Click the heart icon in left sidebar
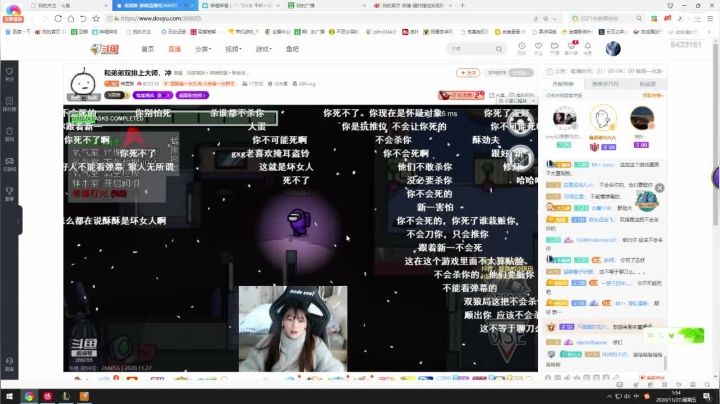 click(10, 72)
